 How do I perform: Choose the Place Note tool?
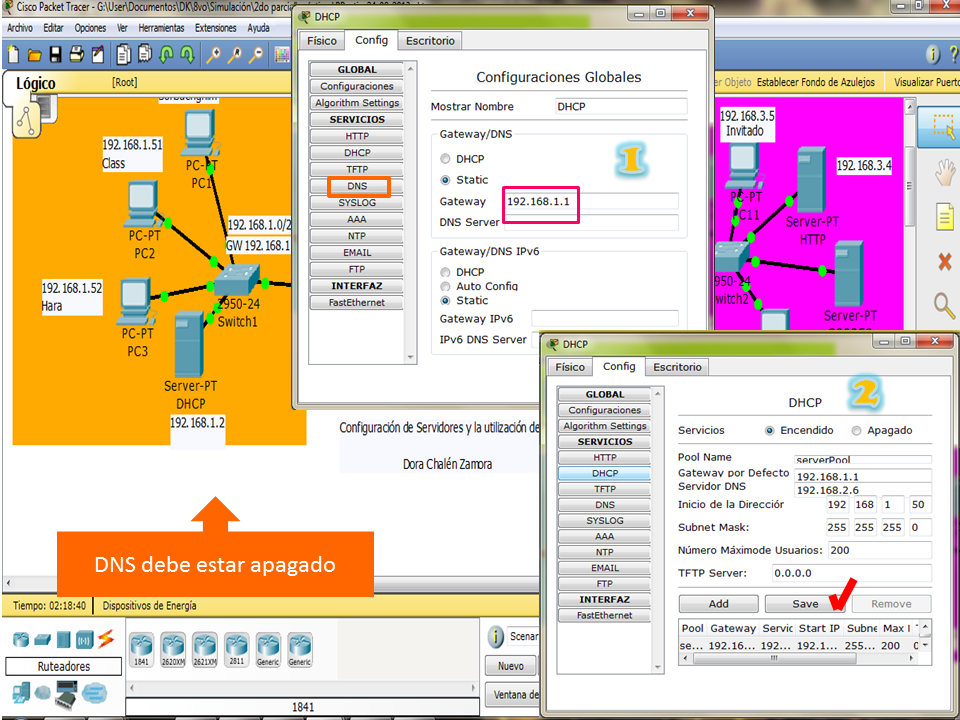[945, 217]
